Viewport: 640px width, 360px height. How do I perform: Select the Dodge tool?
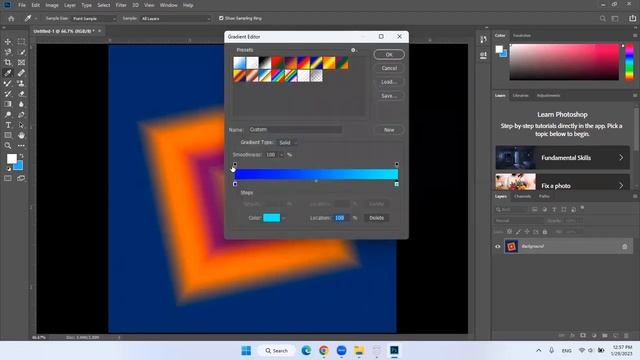click(8, 115)
